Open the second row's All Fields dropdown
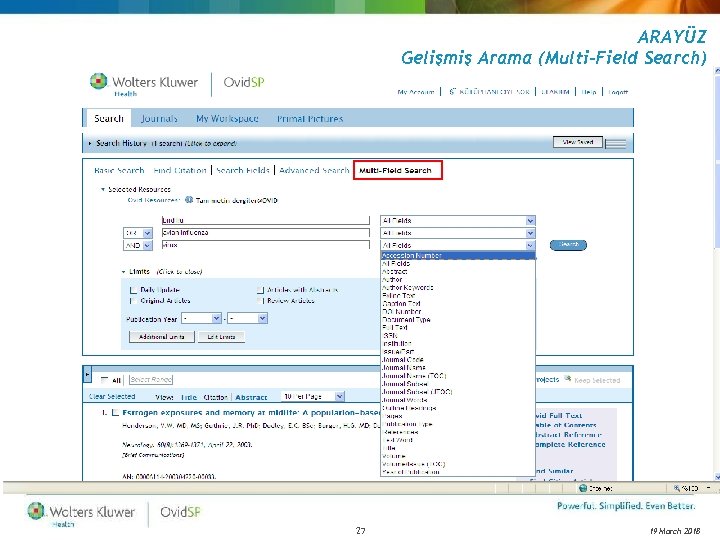720x540 pixels. [x=458, y=233]
